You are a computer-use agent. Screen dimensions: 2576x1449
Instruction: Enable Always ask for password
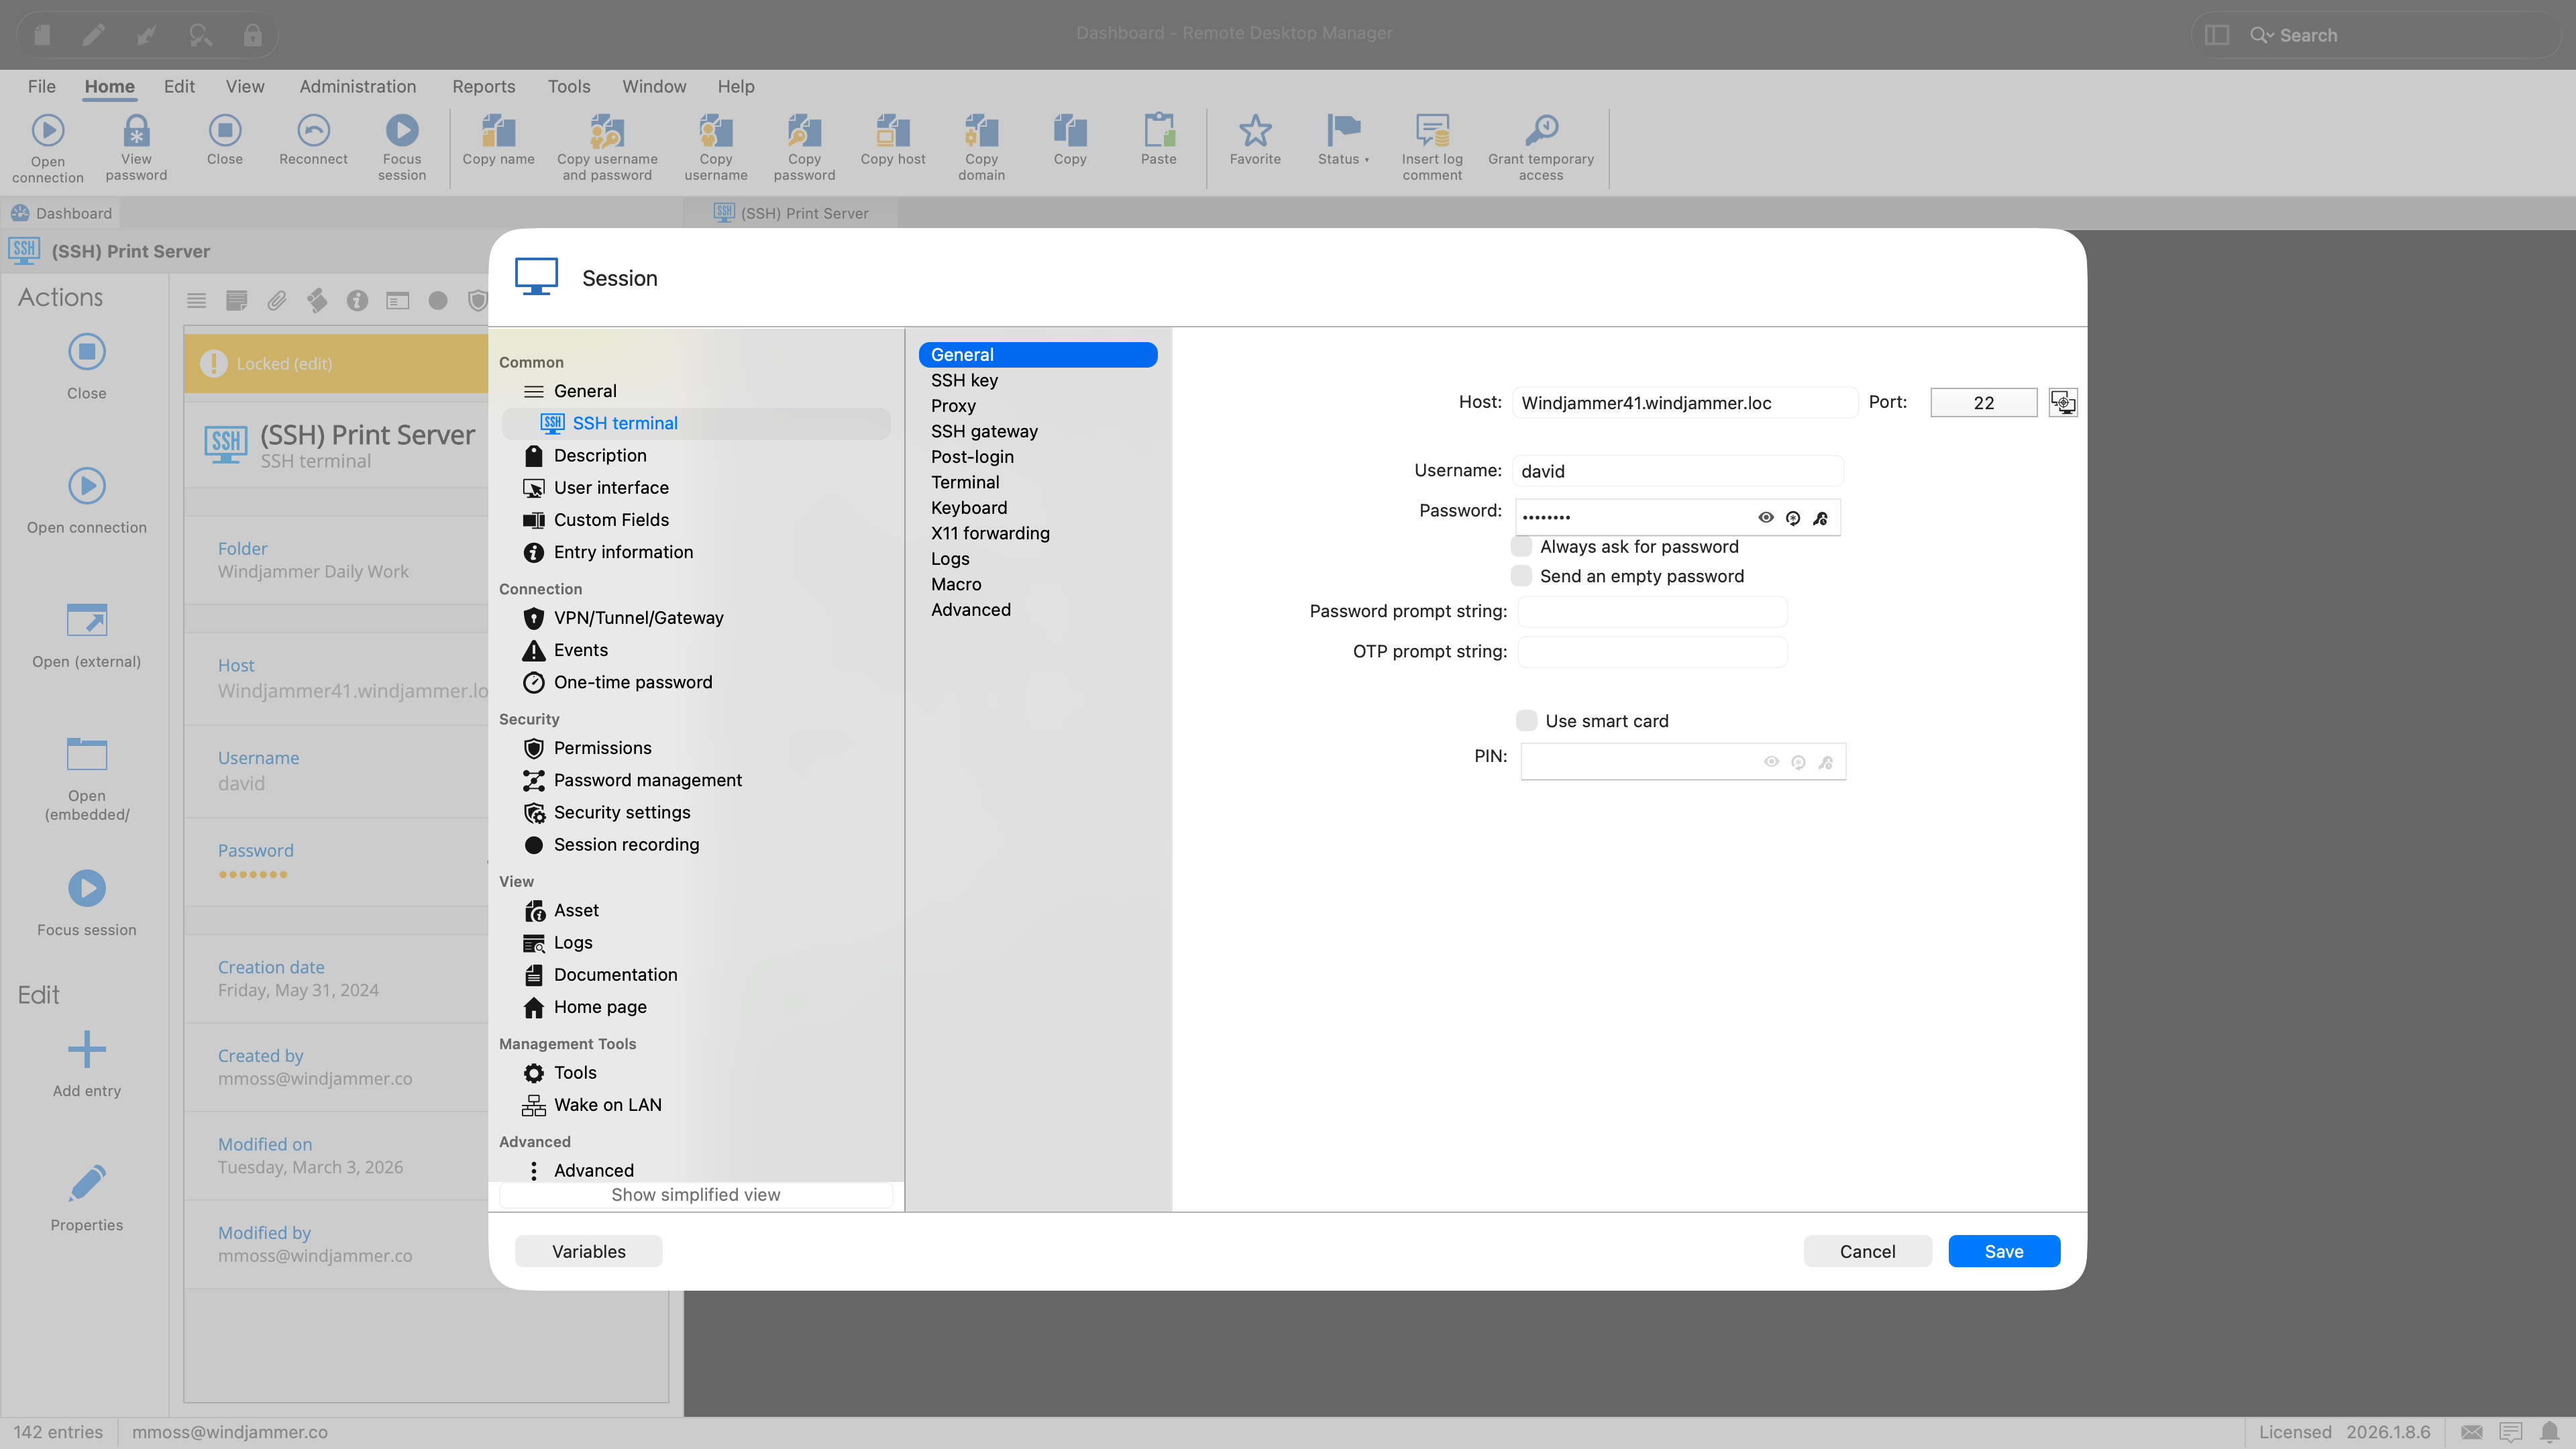[1521, 546]
